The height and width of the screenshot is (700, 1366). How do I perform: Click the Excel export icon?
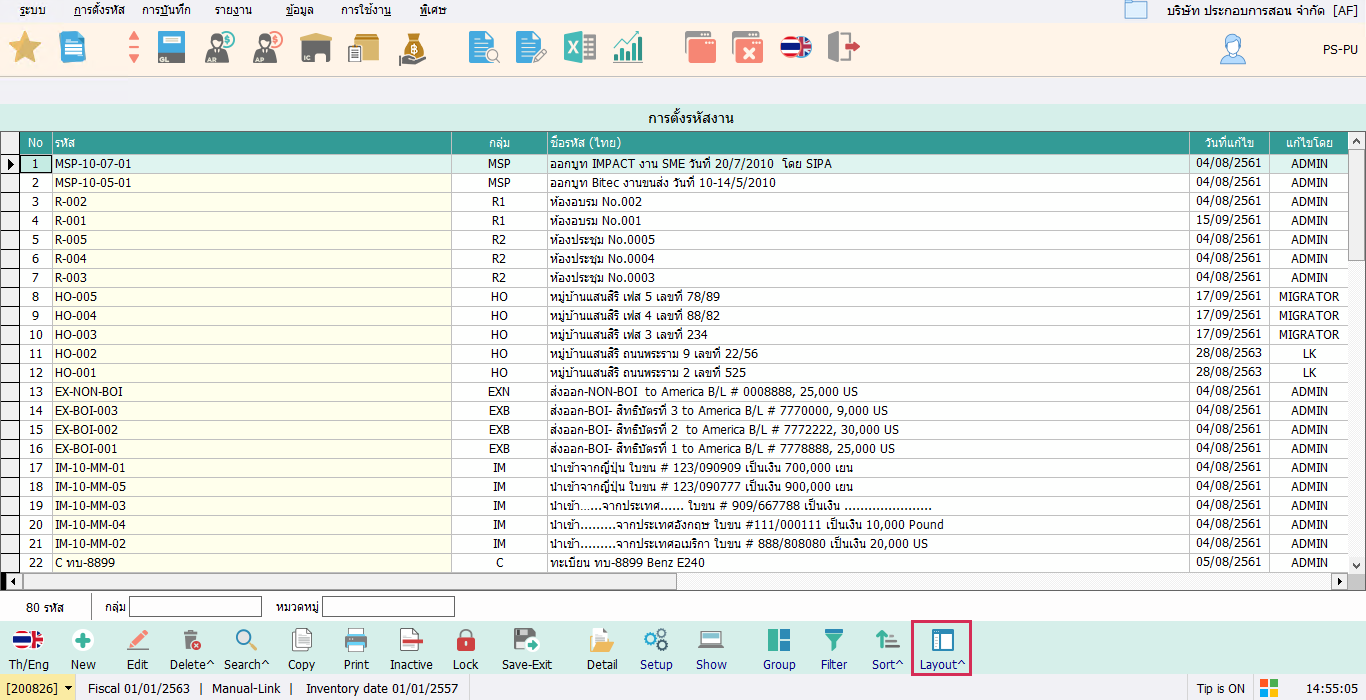(580, 47)
